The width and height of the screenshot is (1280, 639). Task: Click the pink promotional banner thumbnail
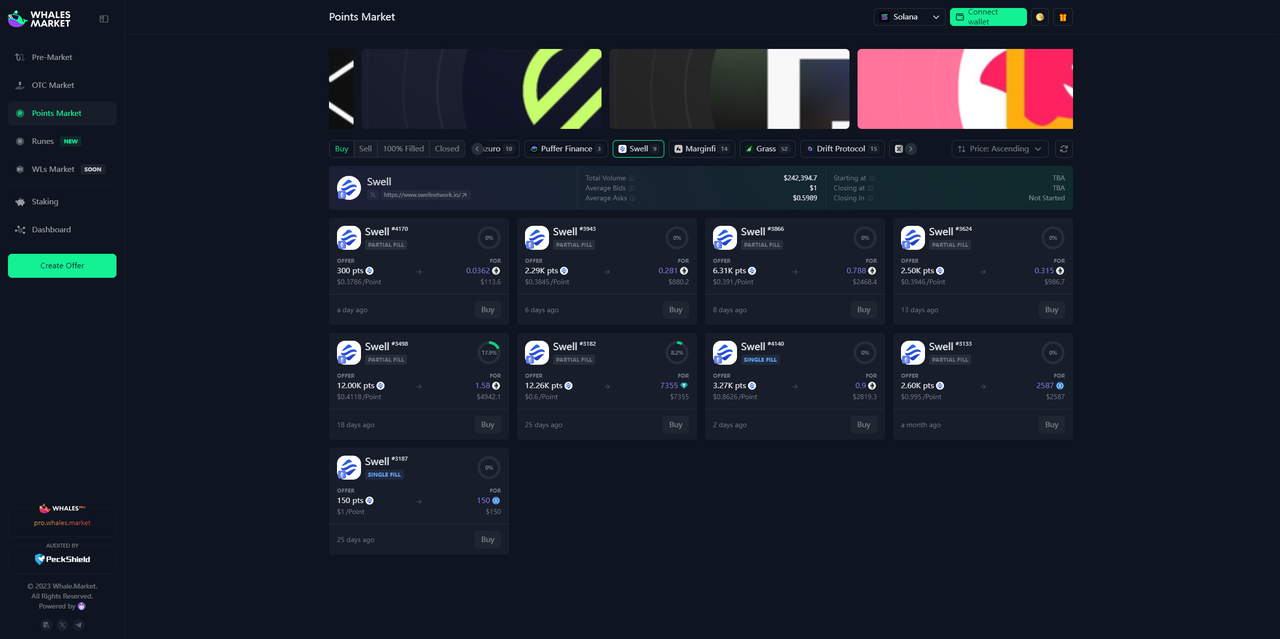pos(964,89)
